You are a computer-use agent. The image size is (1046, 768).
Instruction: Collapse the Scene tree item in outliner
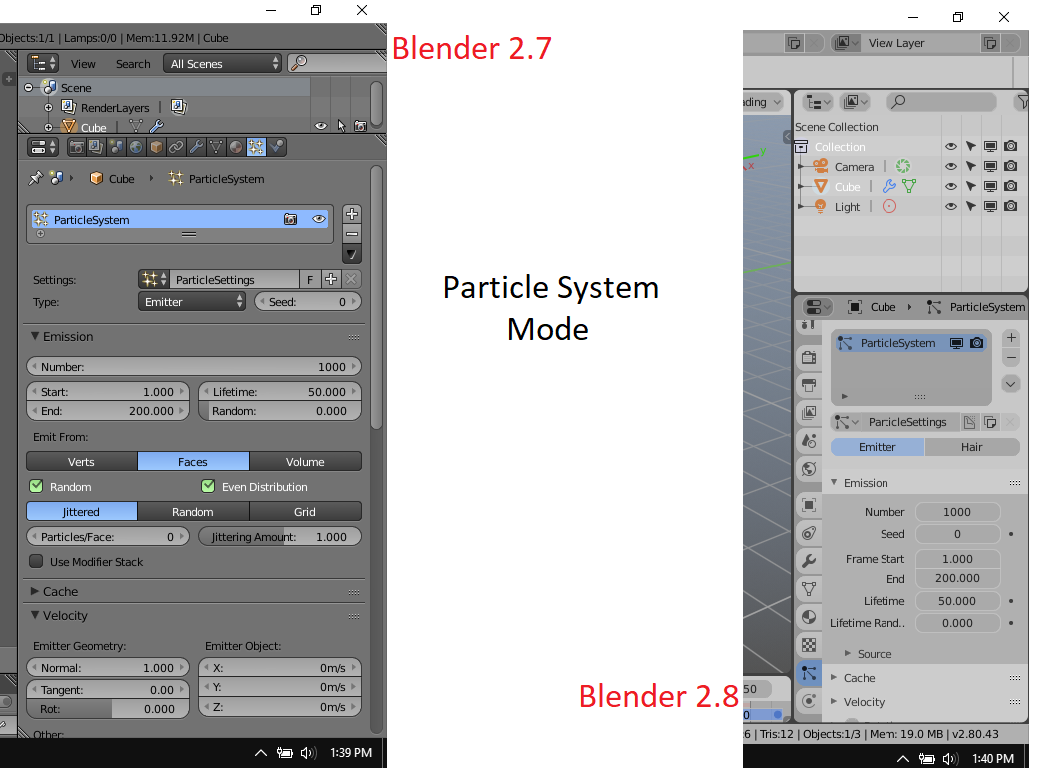tap(29, 87)
